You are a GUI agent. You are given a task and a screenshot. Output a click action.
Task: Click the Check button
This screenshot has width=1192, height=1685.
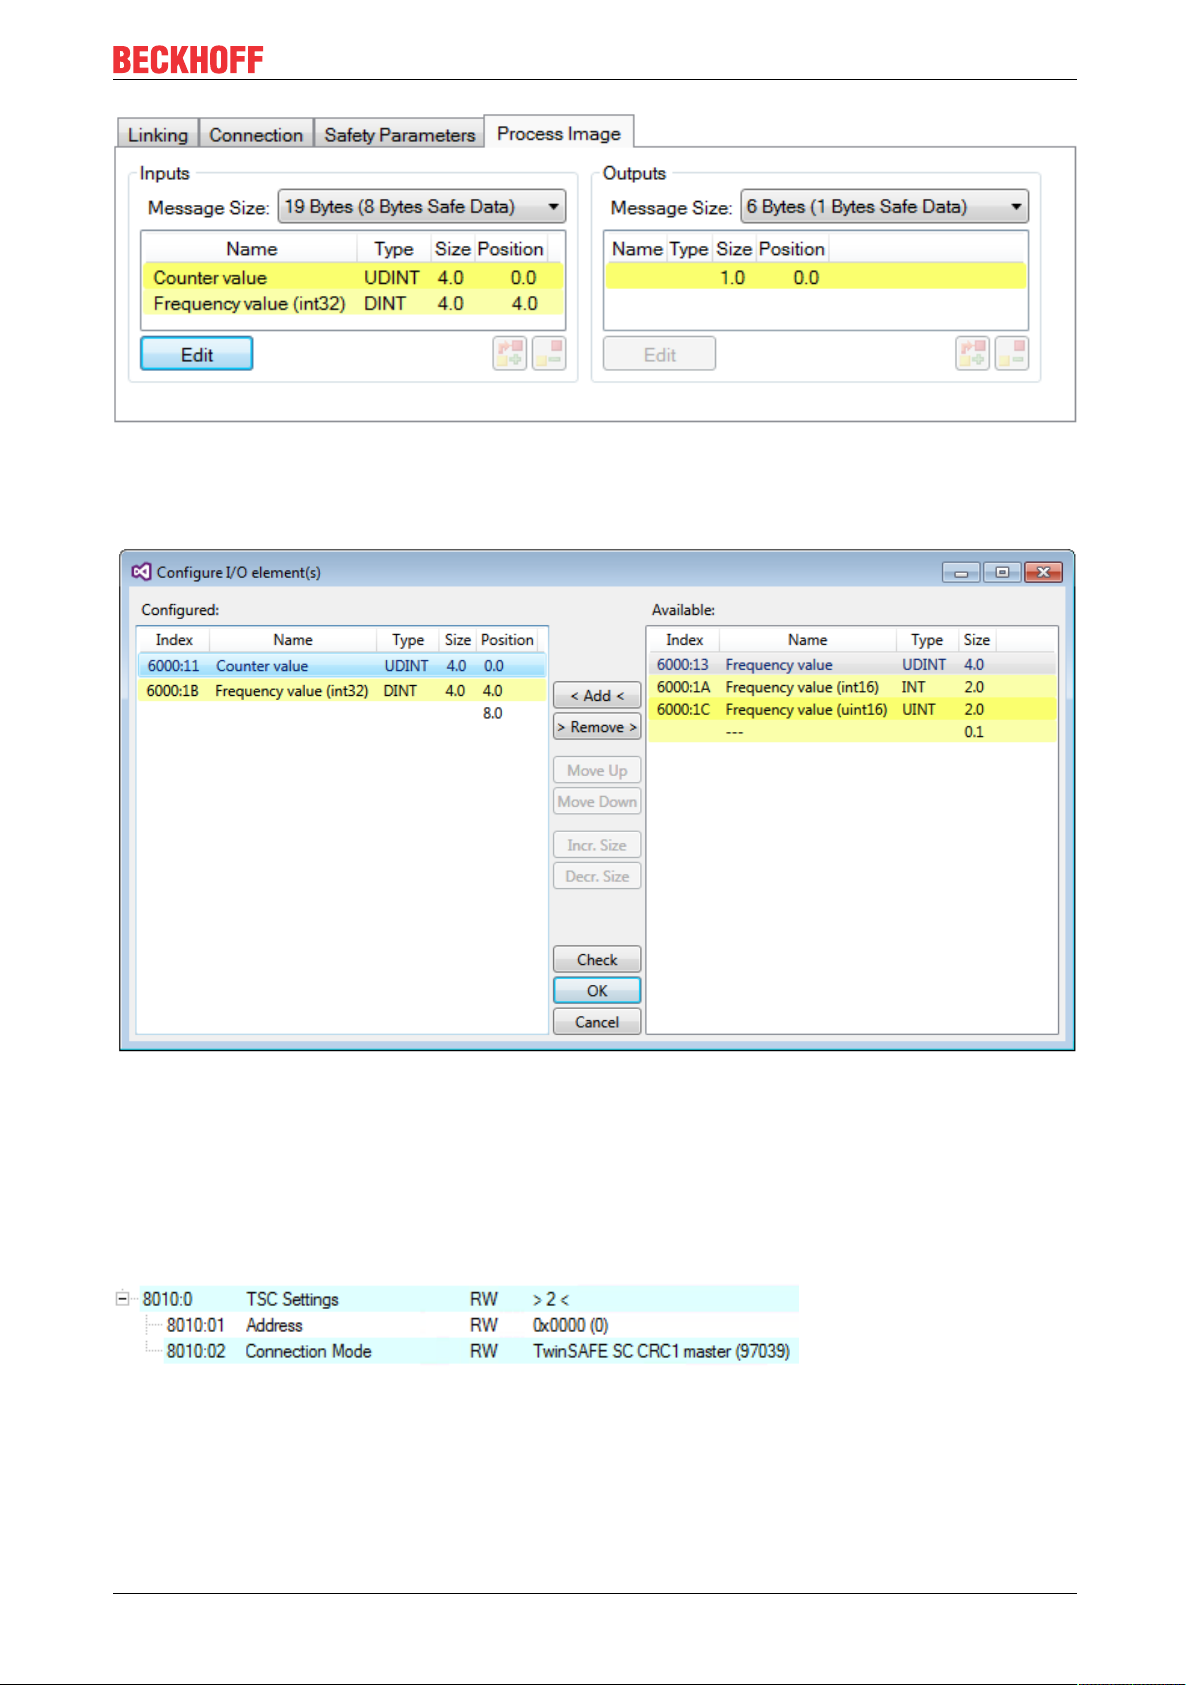(x=597, y=959)
